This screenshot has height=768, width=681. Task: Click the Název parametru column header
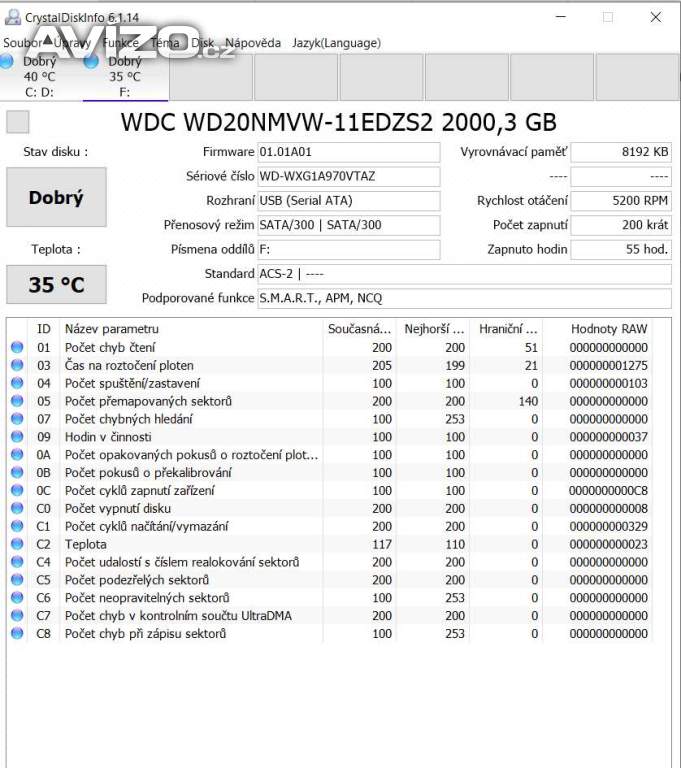point(191,329)
